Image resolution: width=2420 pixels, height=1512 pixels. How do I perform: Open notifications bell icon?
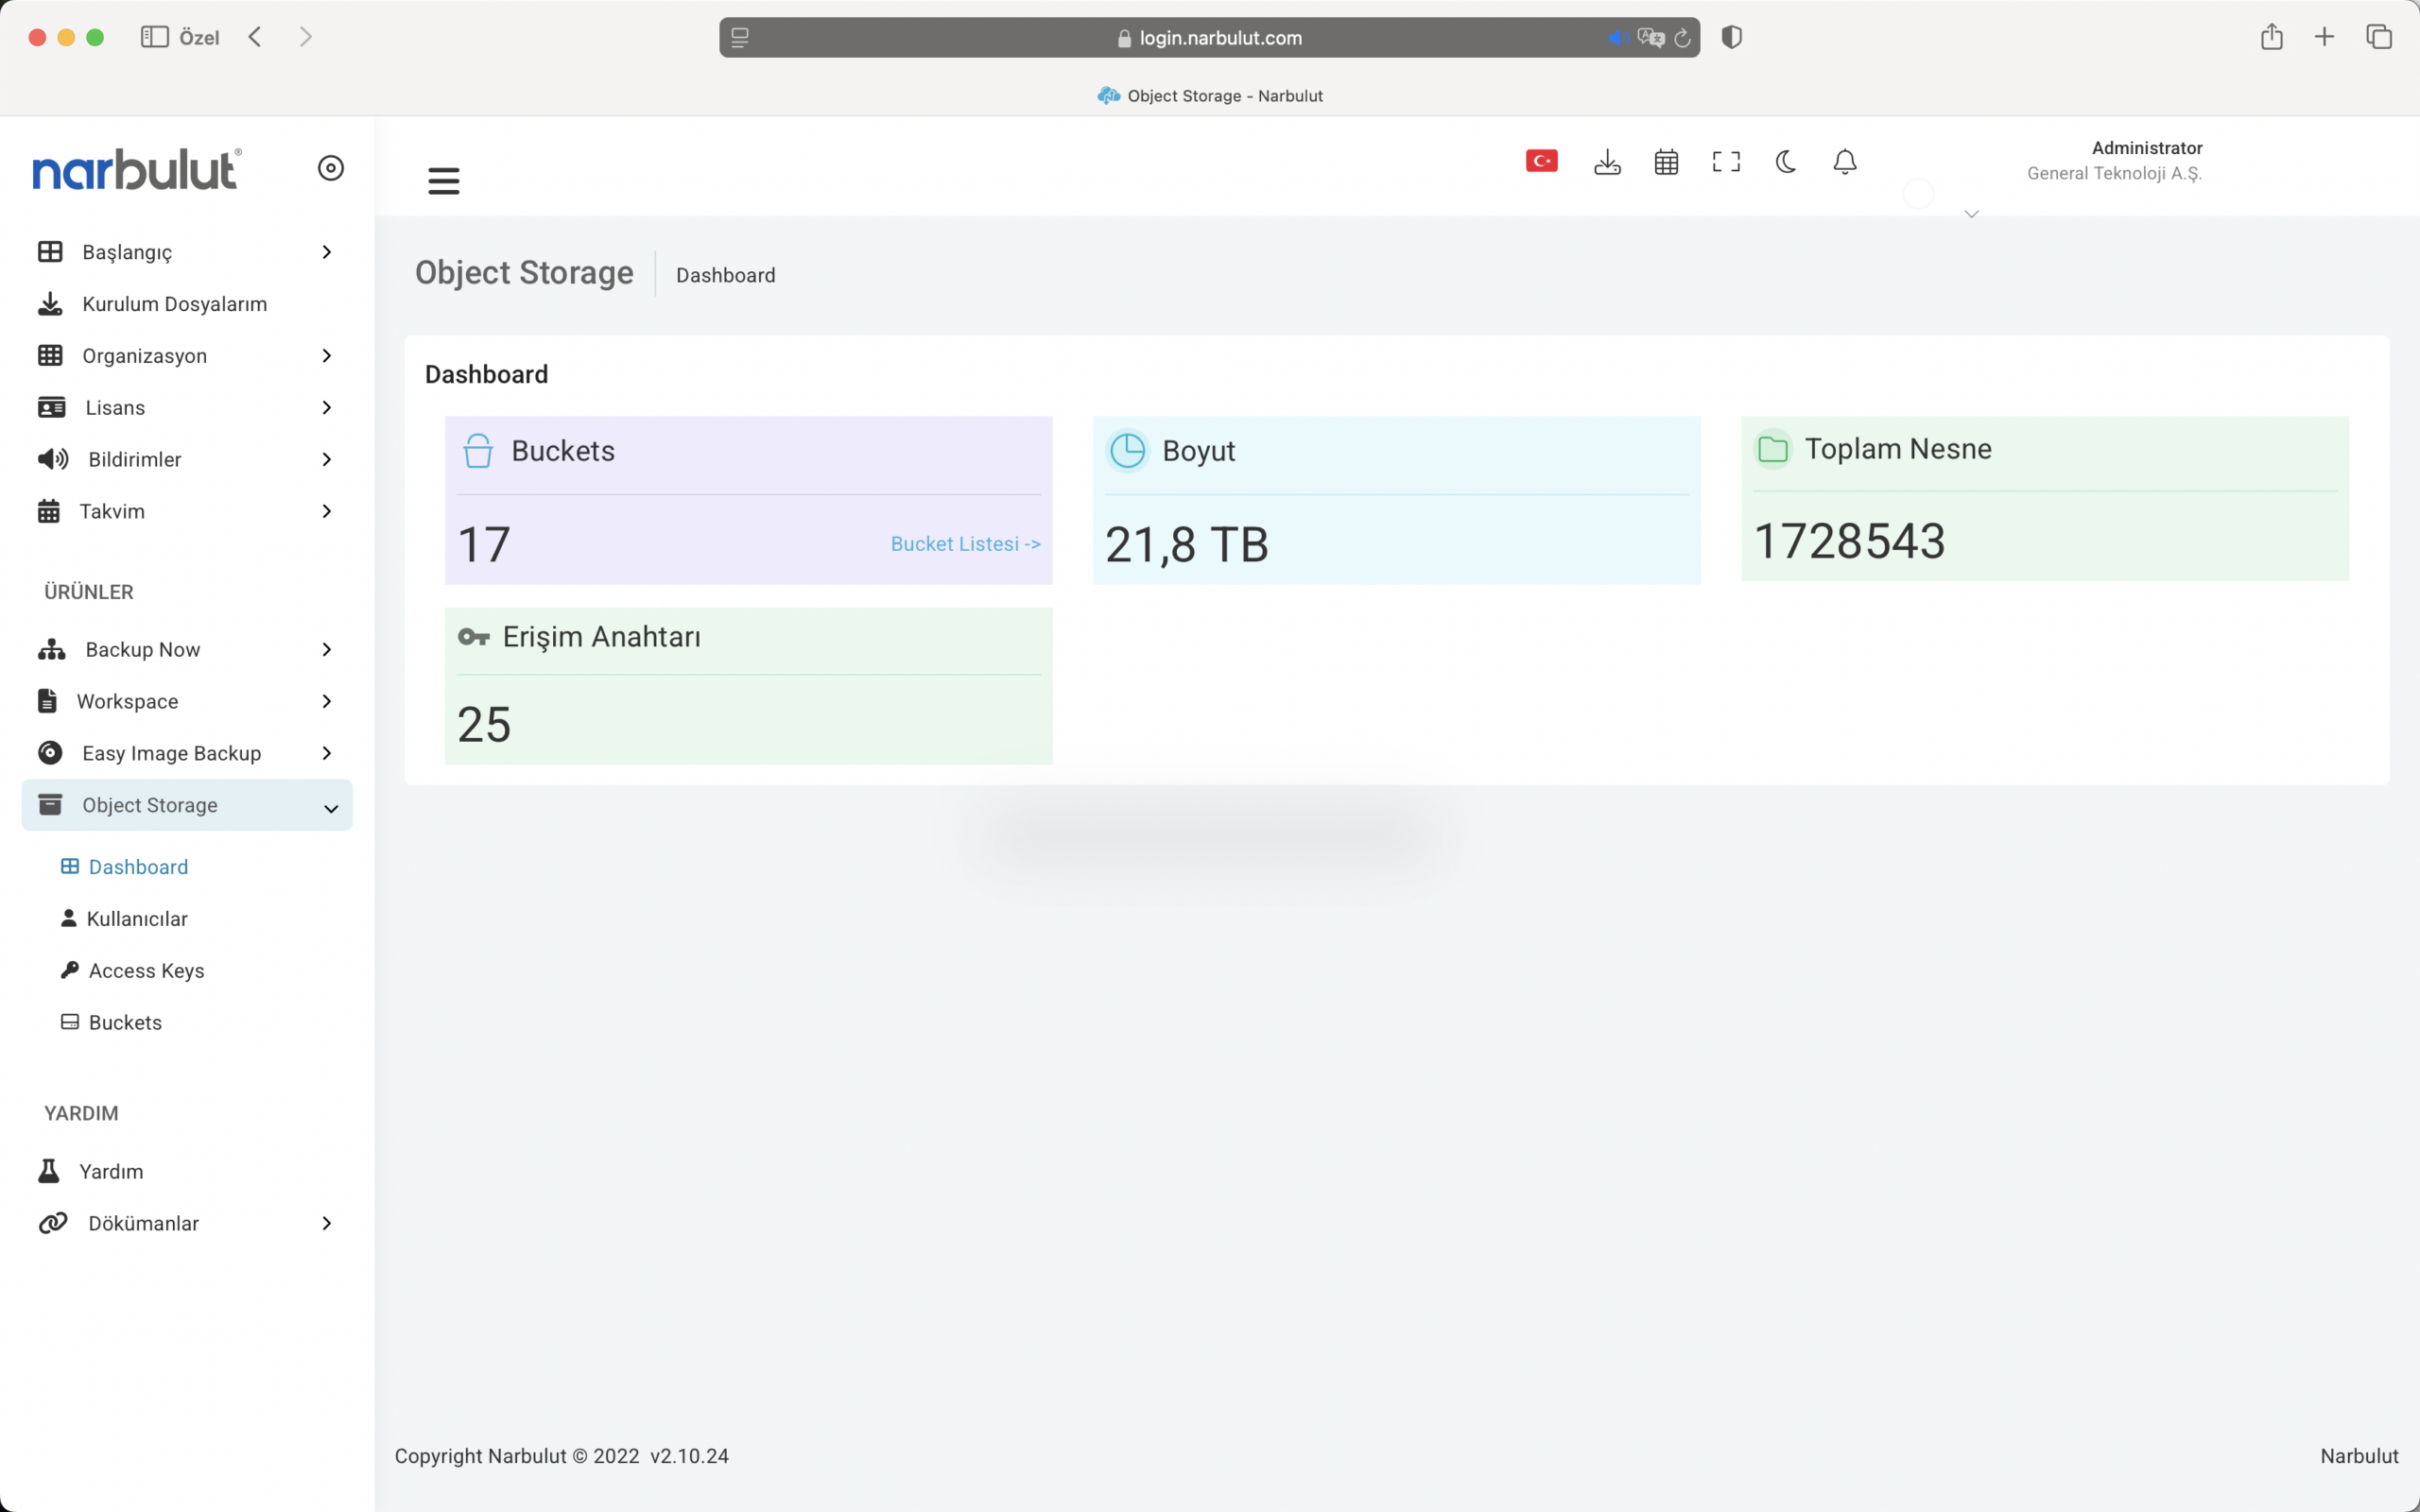pyautogui.click(x=1845, y=162)
